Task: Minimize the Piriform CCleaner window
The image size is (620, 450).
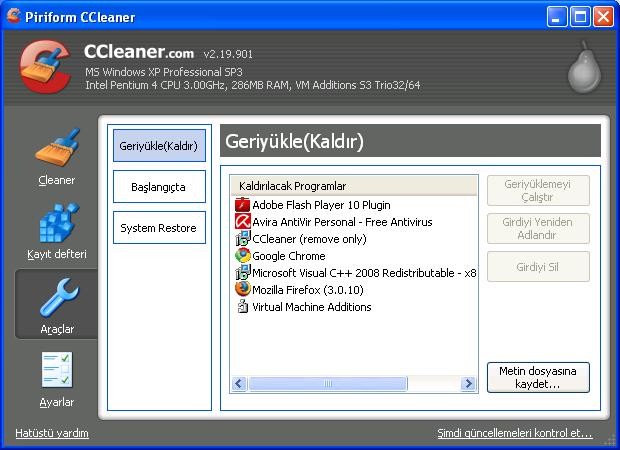Action: [x=557, y=17]
